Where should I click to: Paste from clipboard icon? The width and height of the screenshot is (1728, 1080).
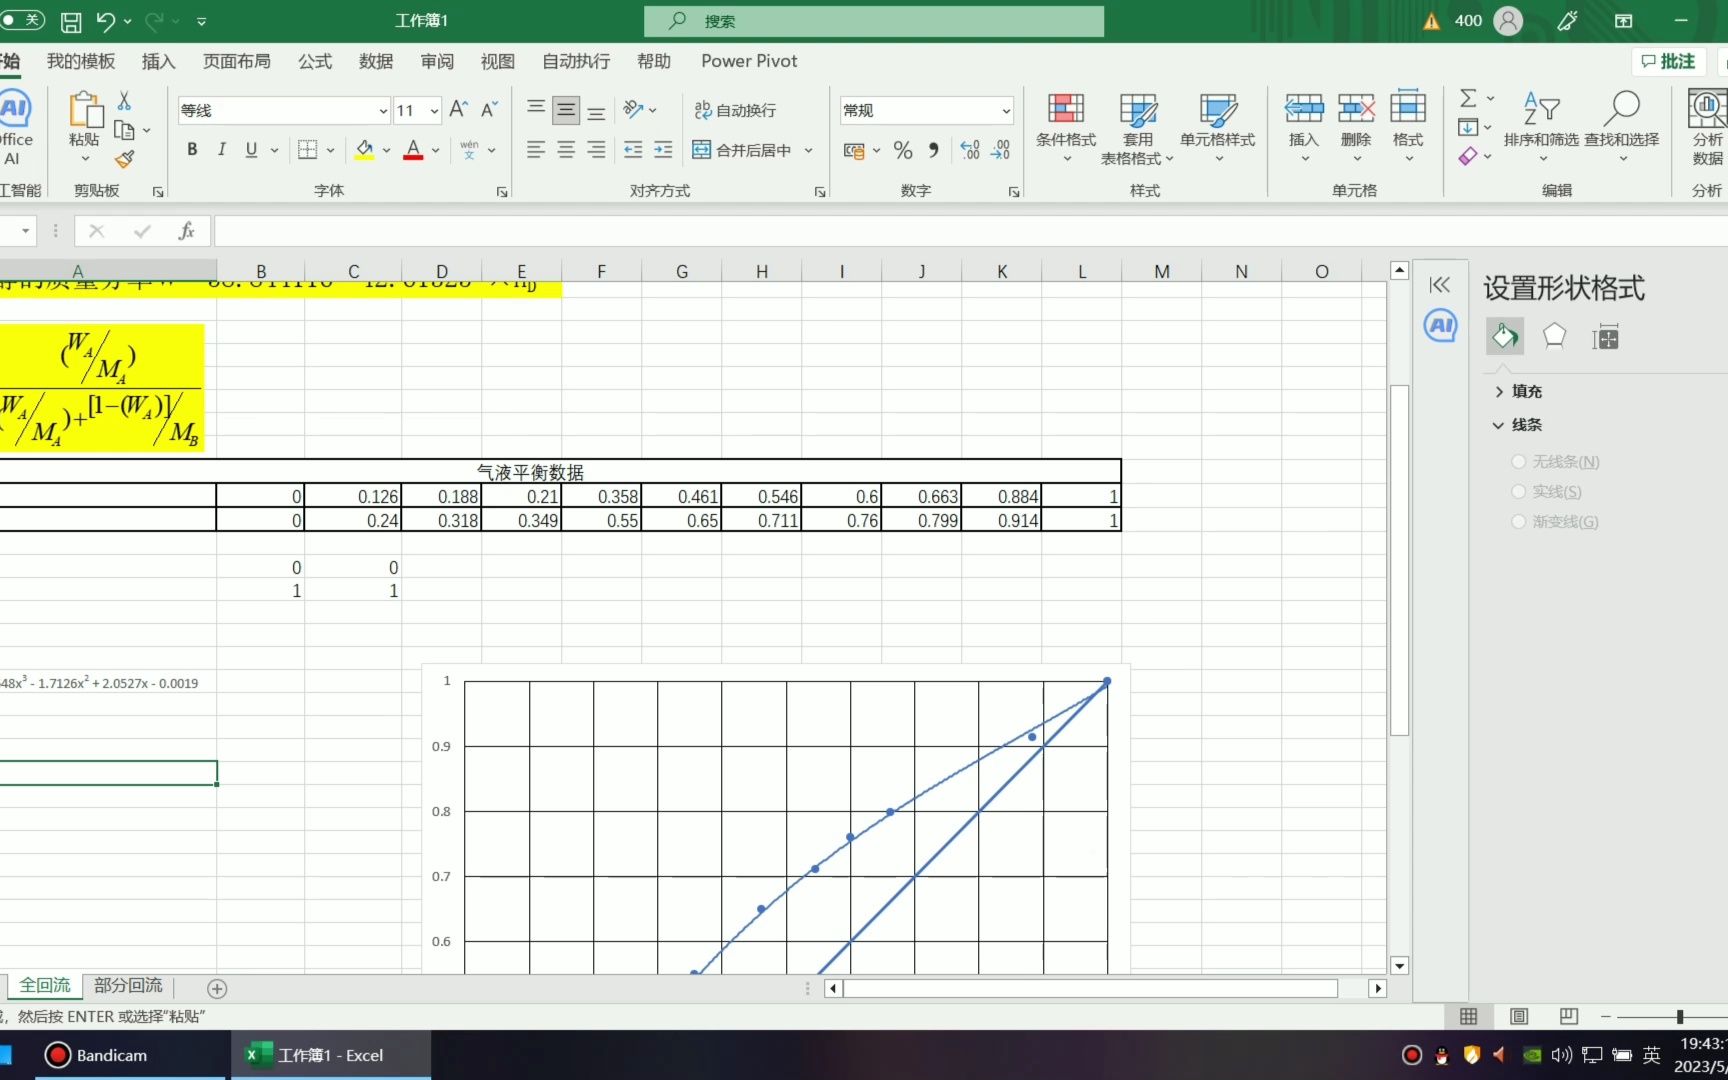(84, 110)
